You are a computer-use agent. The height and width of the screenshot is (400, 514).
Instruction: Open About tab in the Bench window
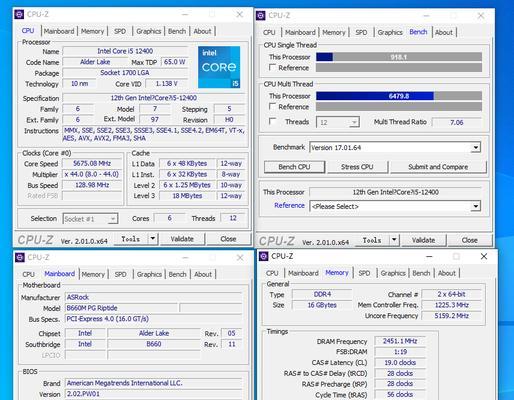point(444,32)
